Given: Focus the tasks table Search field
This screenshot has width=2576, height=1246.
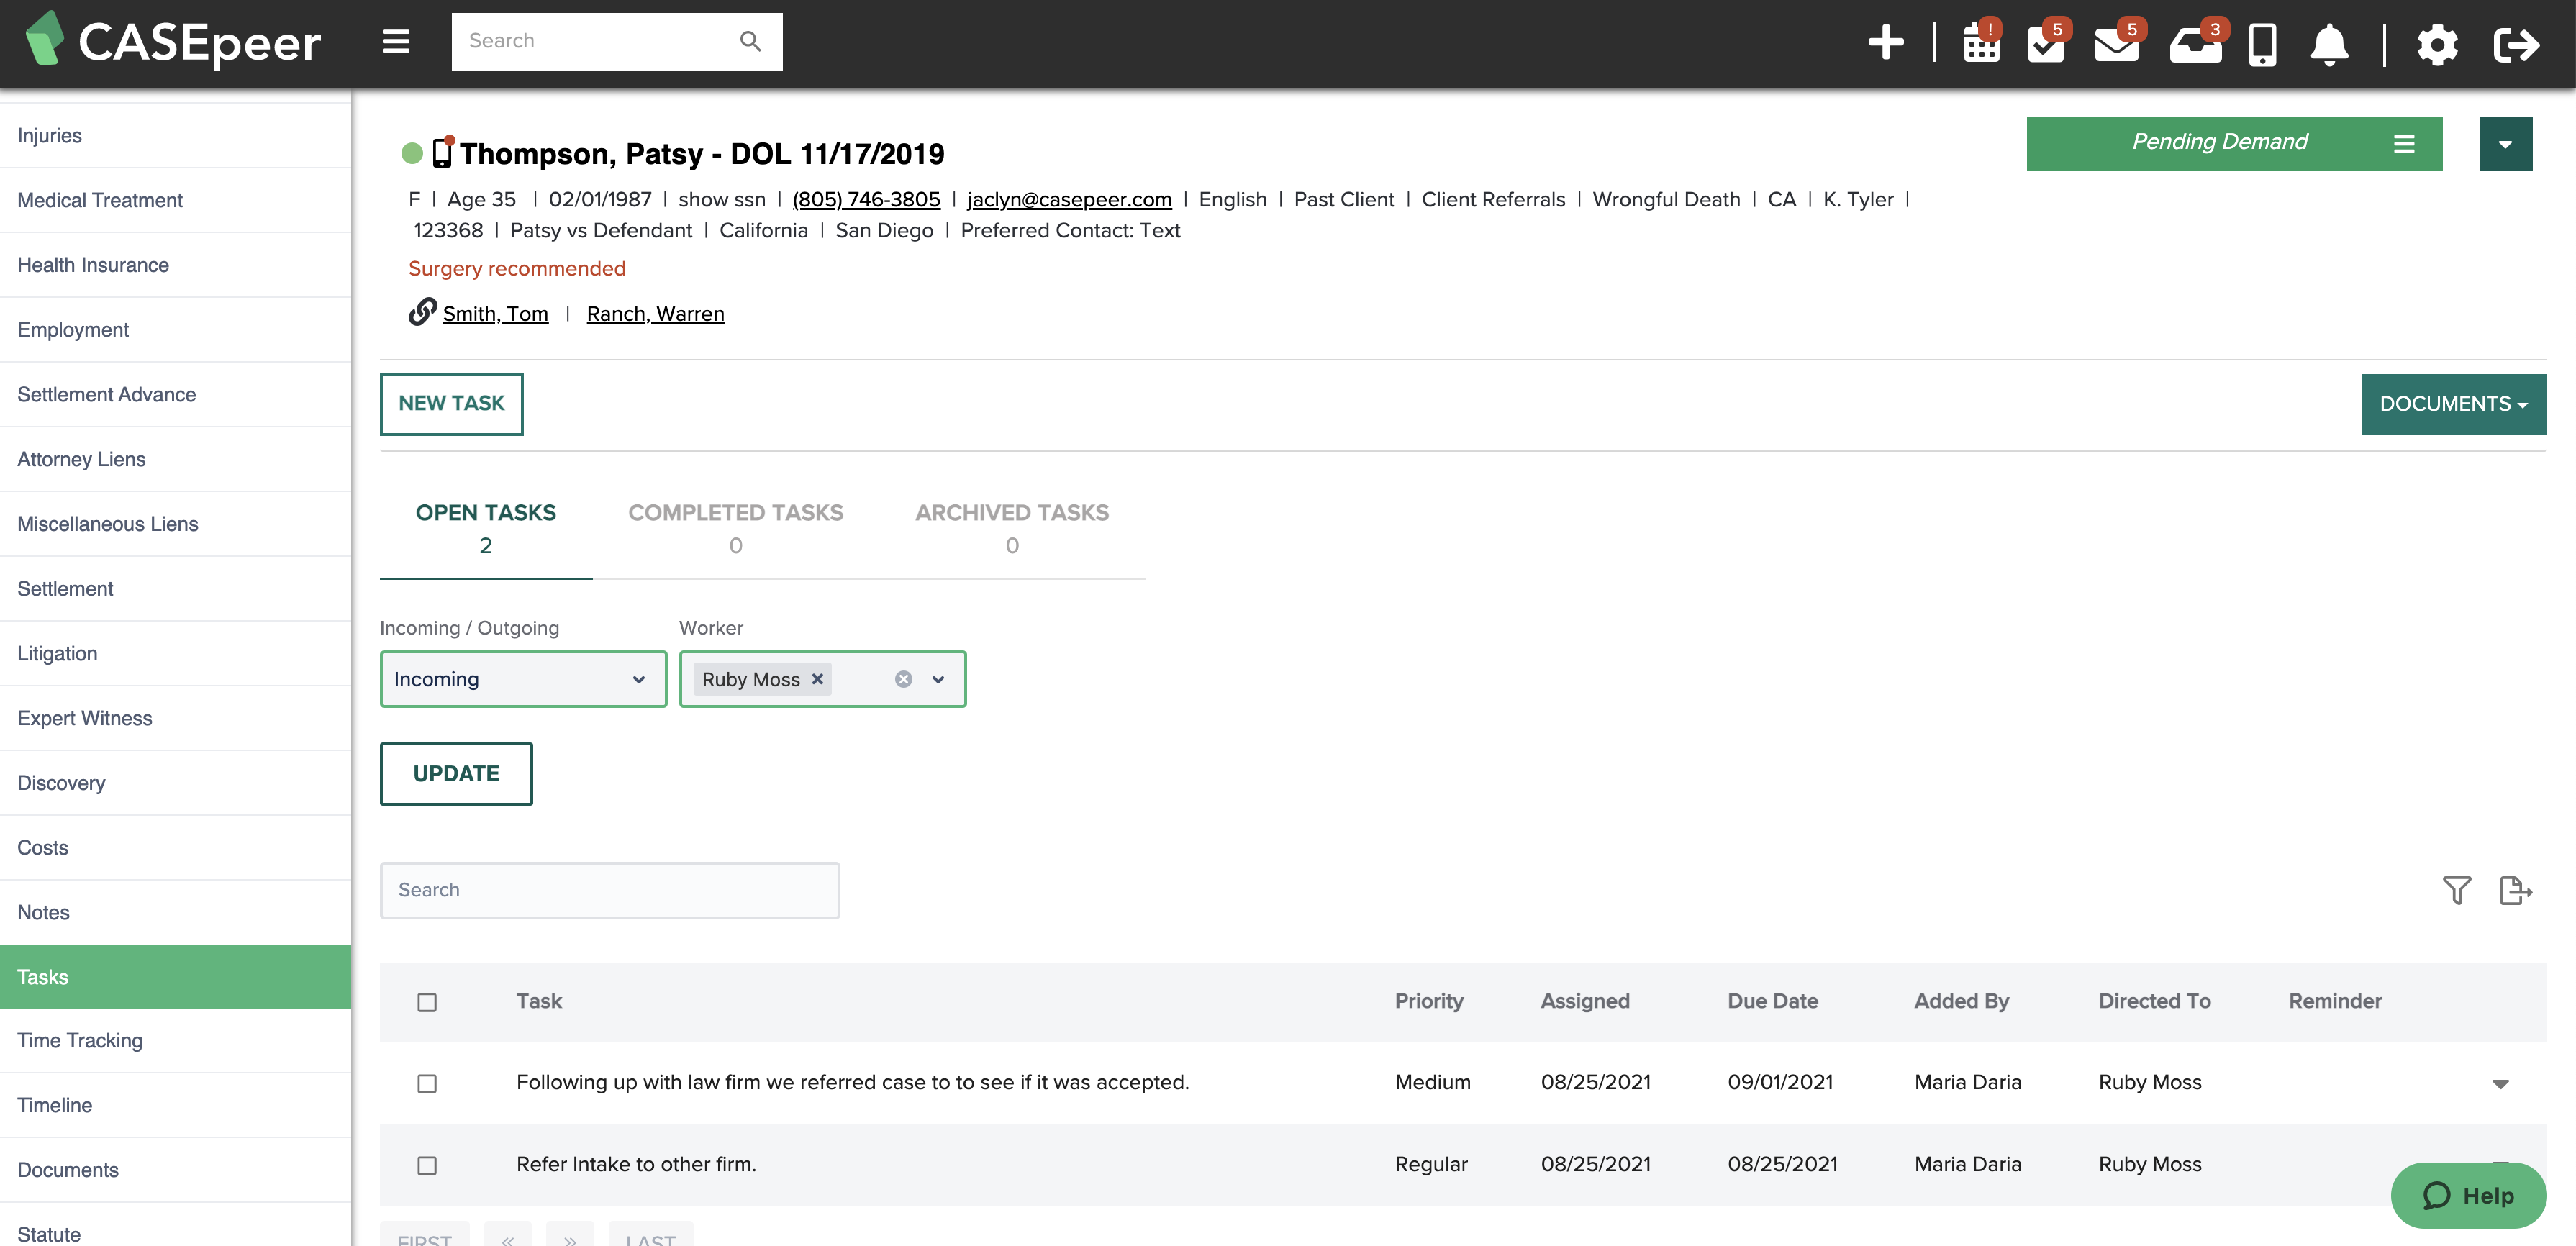Looking at the screenshot, I should pyautogui.click(x=609, y=890).
